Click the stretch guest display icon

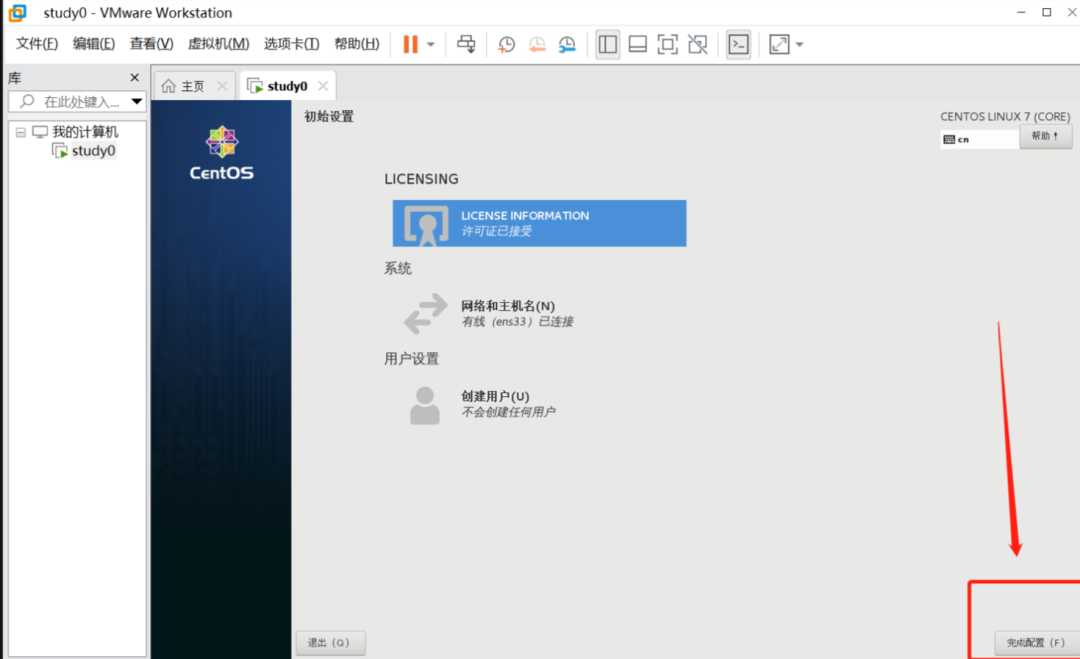[779, 45]
